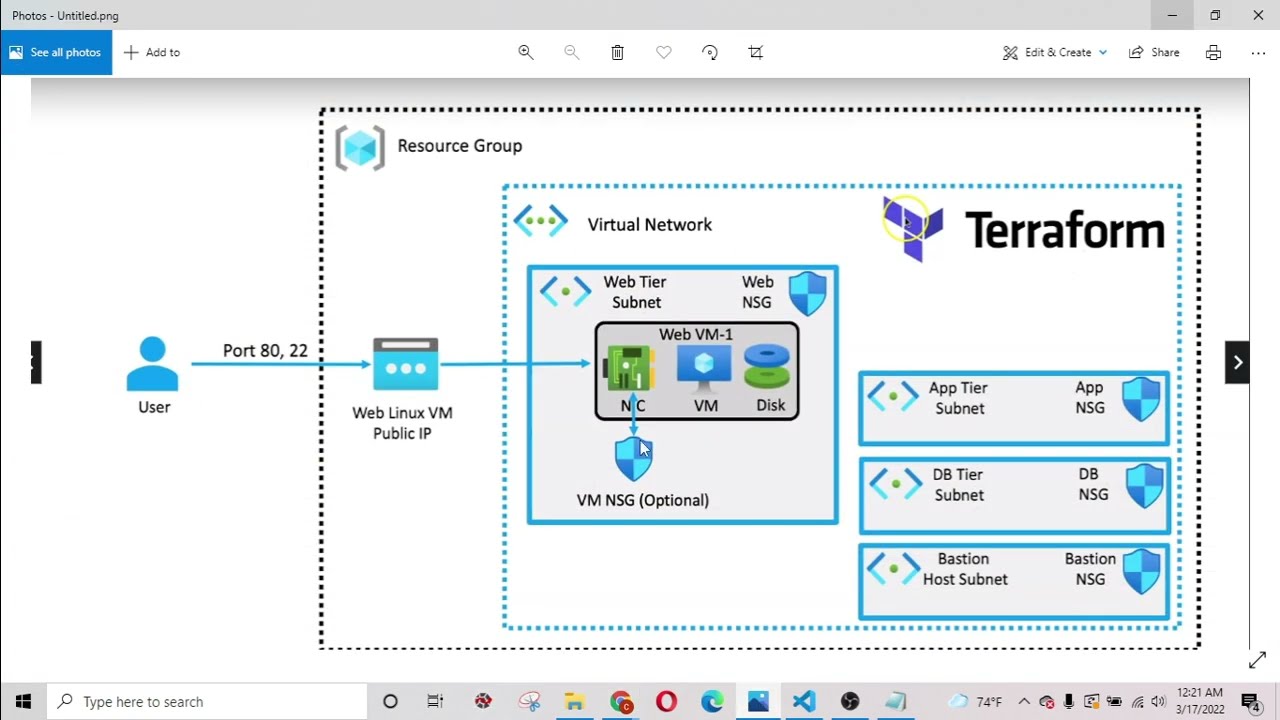Screen dimensions: 1280x720
Task: Open Google Chrome from the taskbar
Action: pyautogui.click(x=620, y=701)
